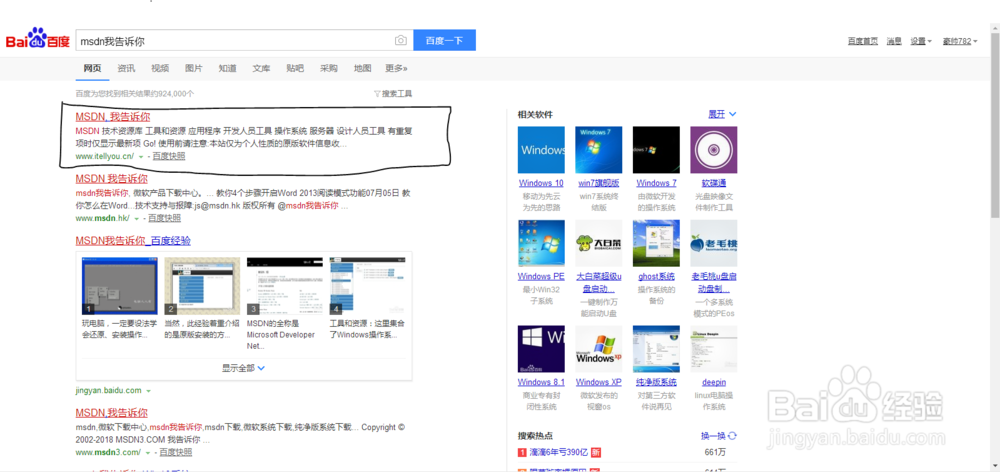Open 搜索工具 filter options
Viewport: 1000px width, 472px height.
393,94
